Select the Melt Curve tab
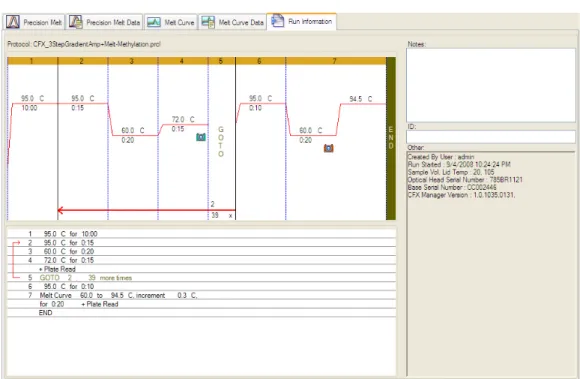This screenshot has width=580, height=379. coord(171,22)
